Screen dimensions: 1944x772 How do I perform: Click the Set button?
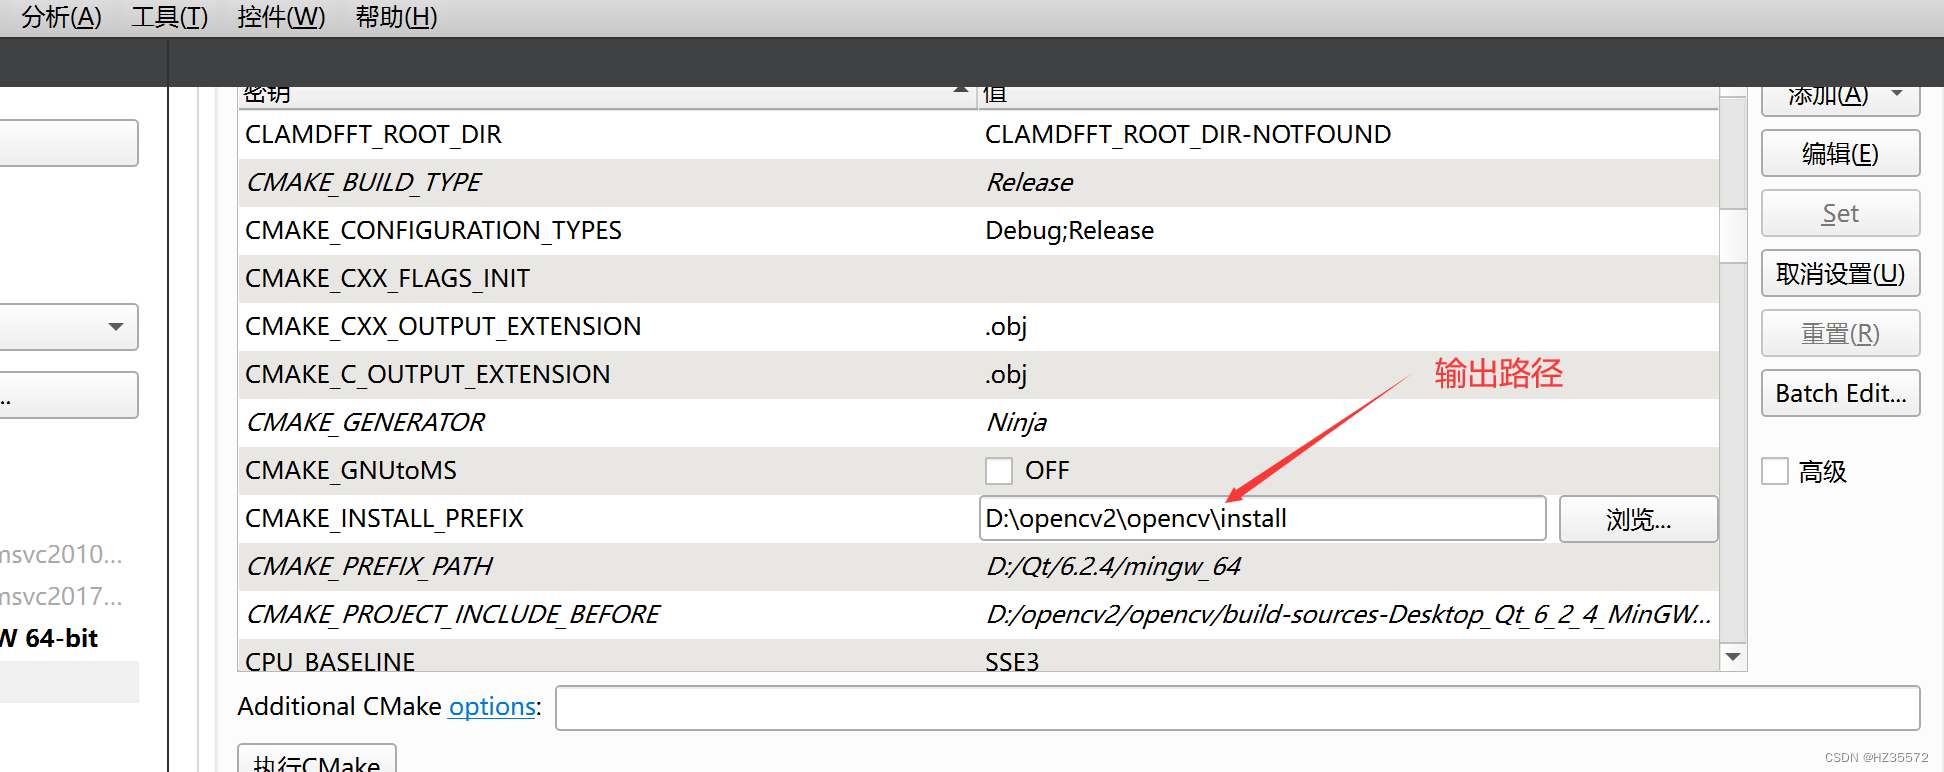(x=1840, y=213)
